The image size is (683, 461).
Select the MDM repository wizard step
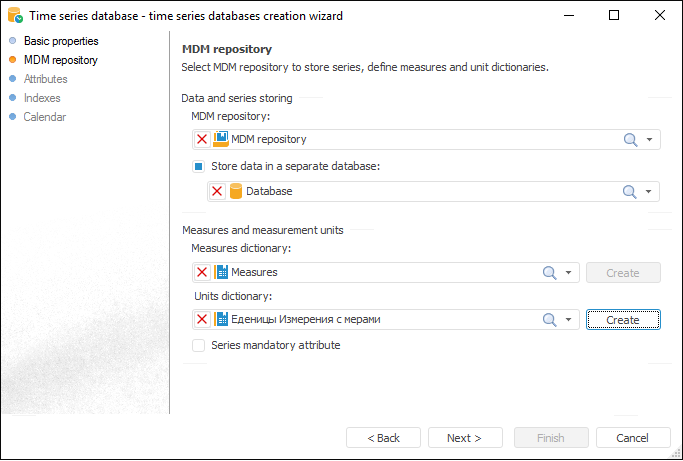coord(60,60)
